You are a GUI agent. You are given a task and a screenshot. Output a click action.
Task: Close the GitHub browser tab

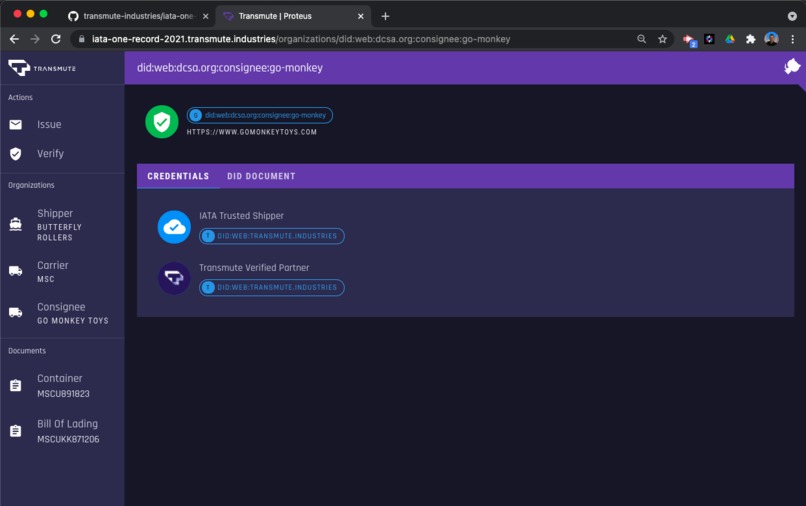pyautogui.click(x=206, y=16)
